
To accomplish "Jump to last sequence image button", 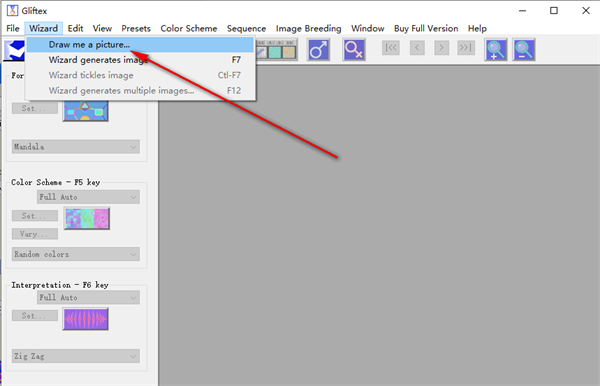I will point(466,48).
